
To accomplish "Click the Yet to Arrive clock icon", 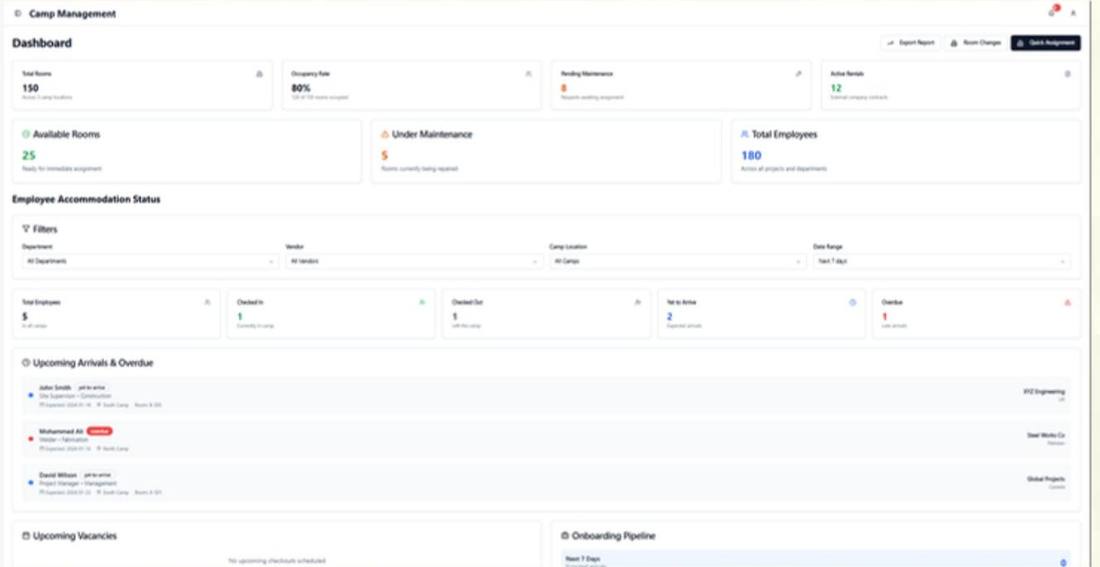I will click(852, 302).
